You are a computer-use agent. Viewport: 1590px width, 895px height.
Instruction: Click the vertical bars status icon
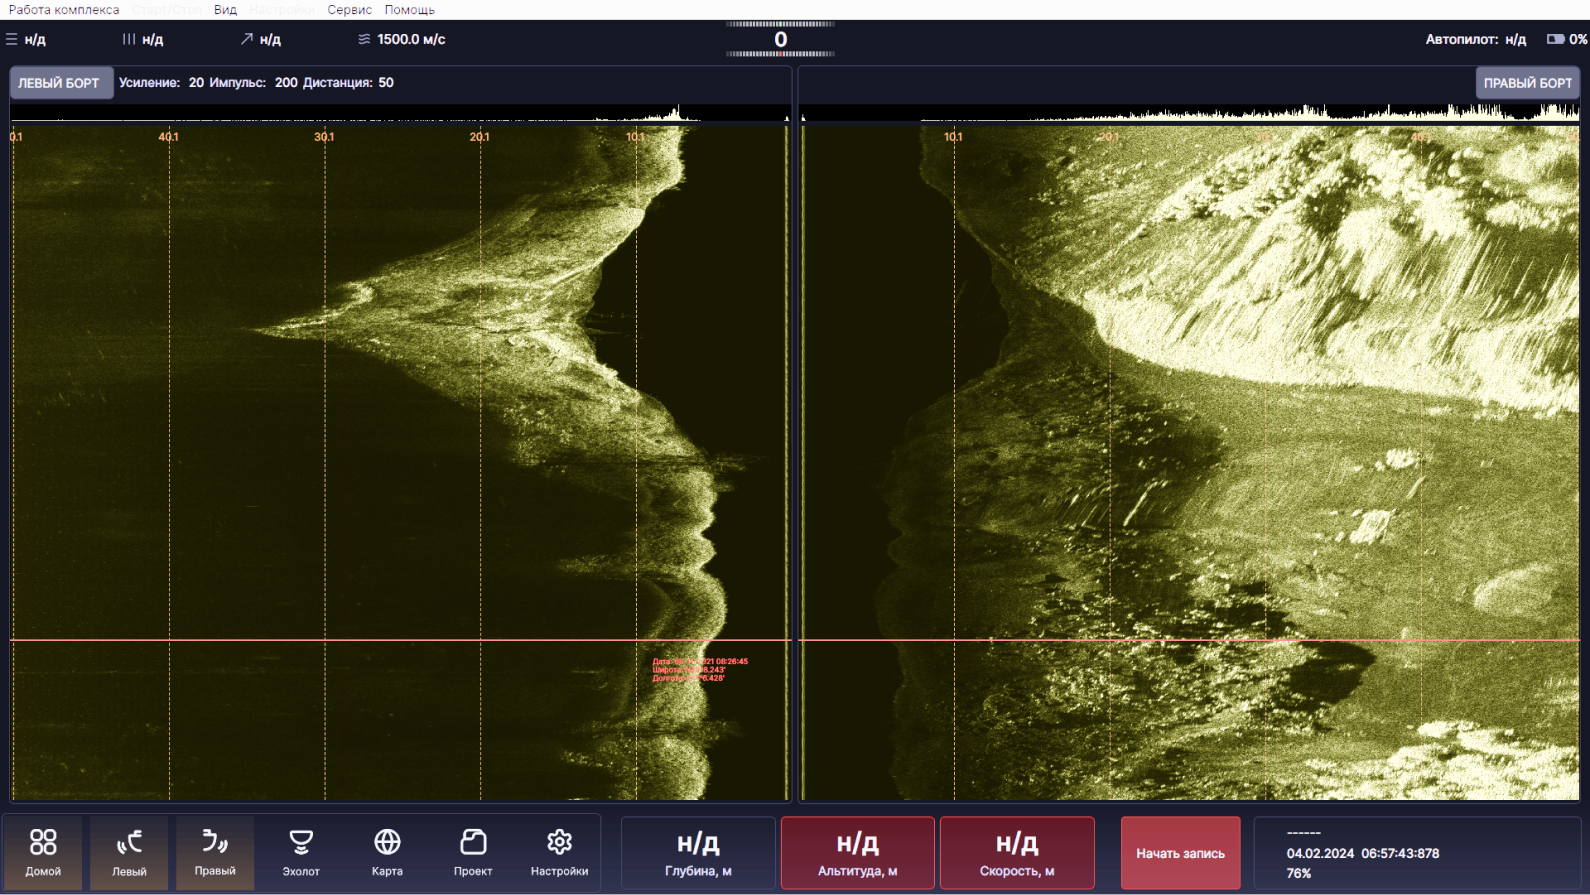tap(129, 40)
